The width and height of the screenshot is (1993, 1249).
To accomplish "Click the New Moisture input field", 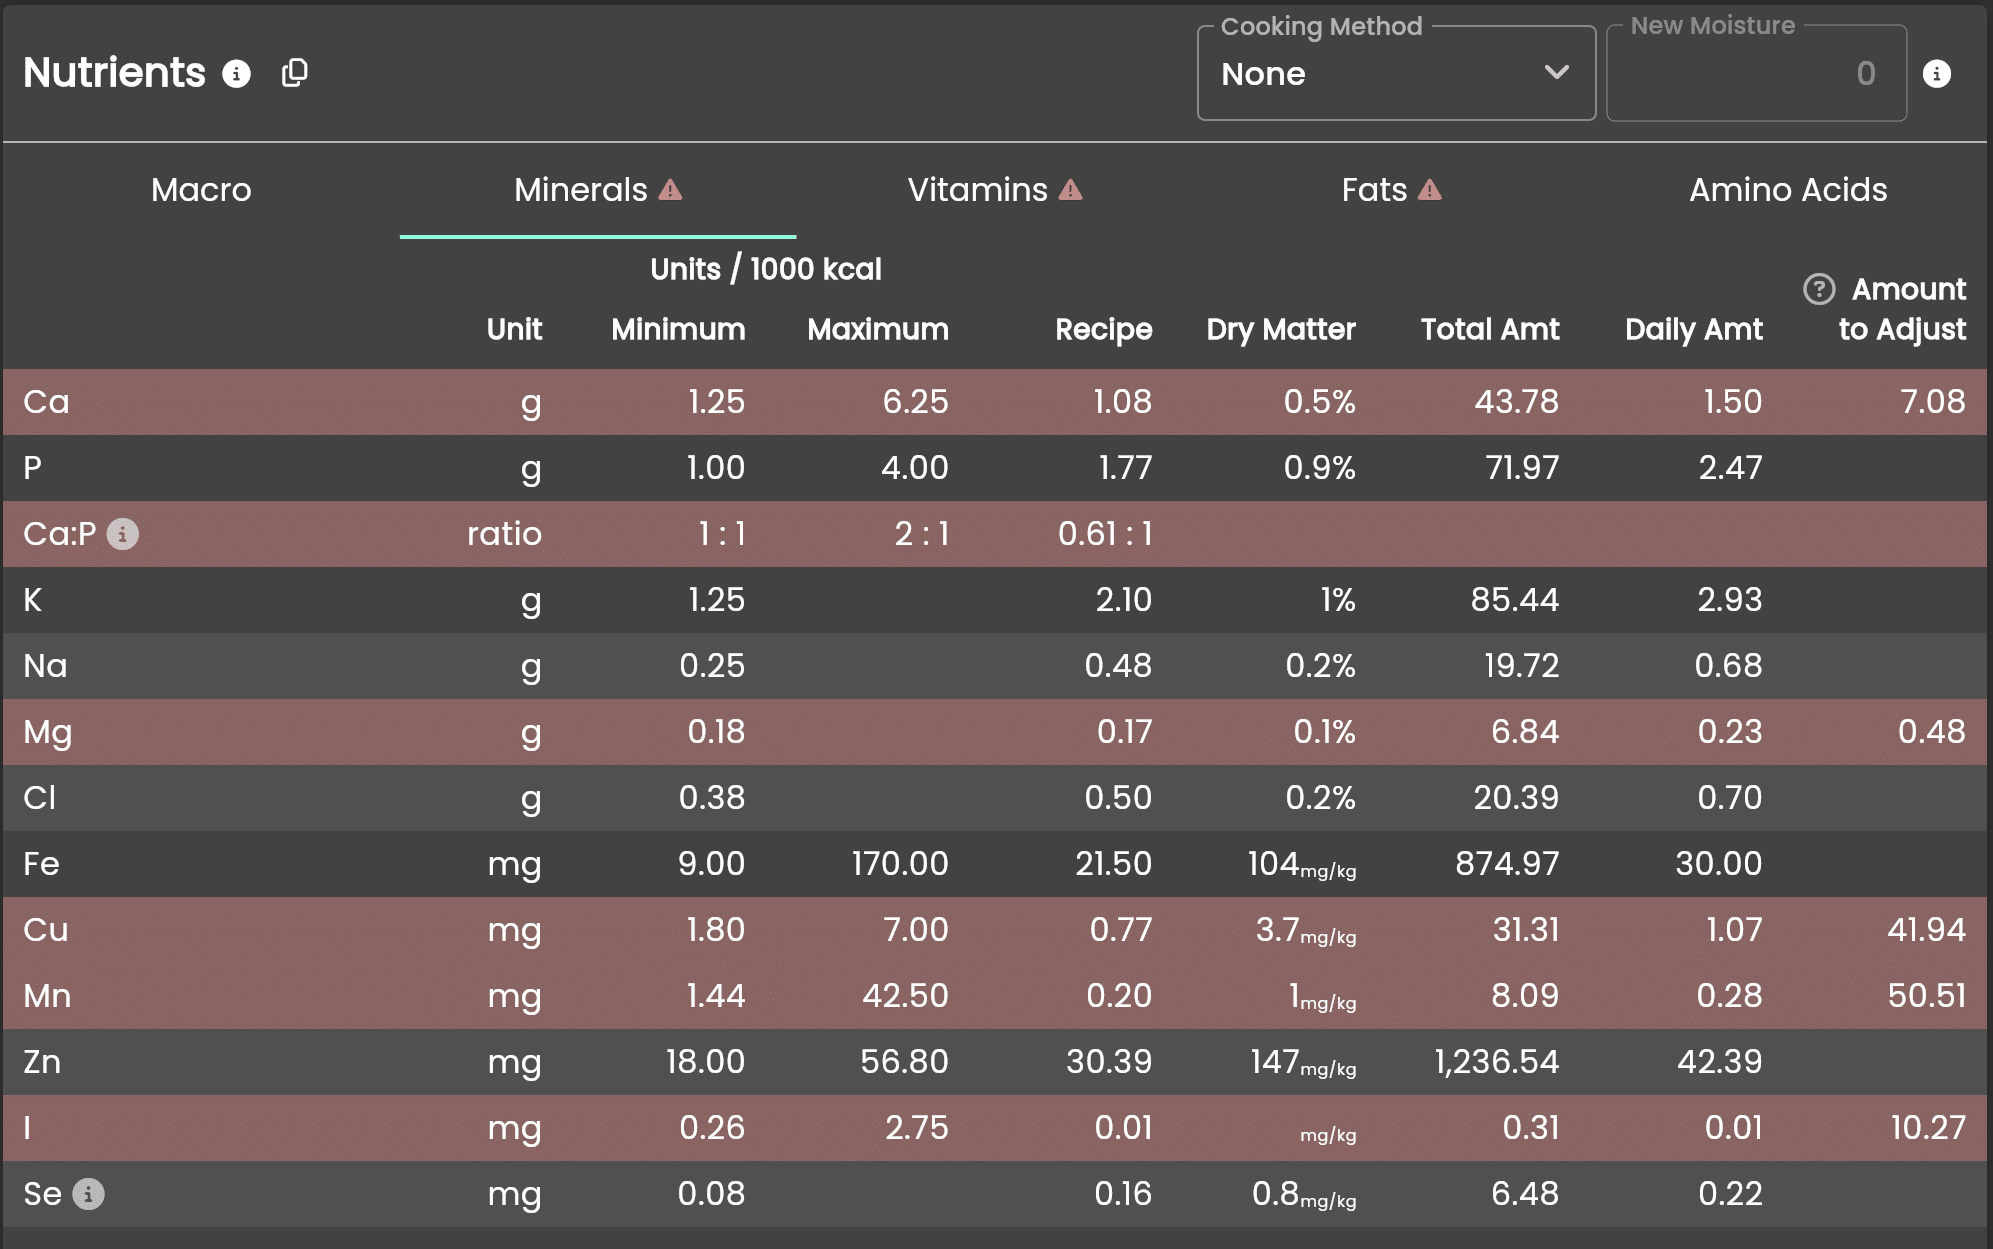I will 1755,74.
